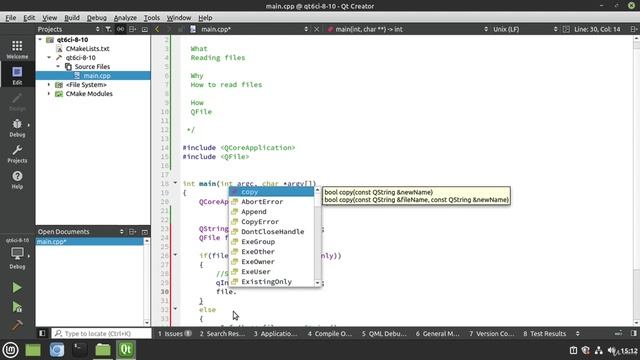
Task: Split the editor view
Action: [633, 29]
